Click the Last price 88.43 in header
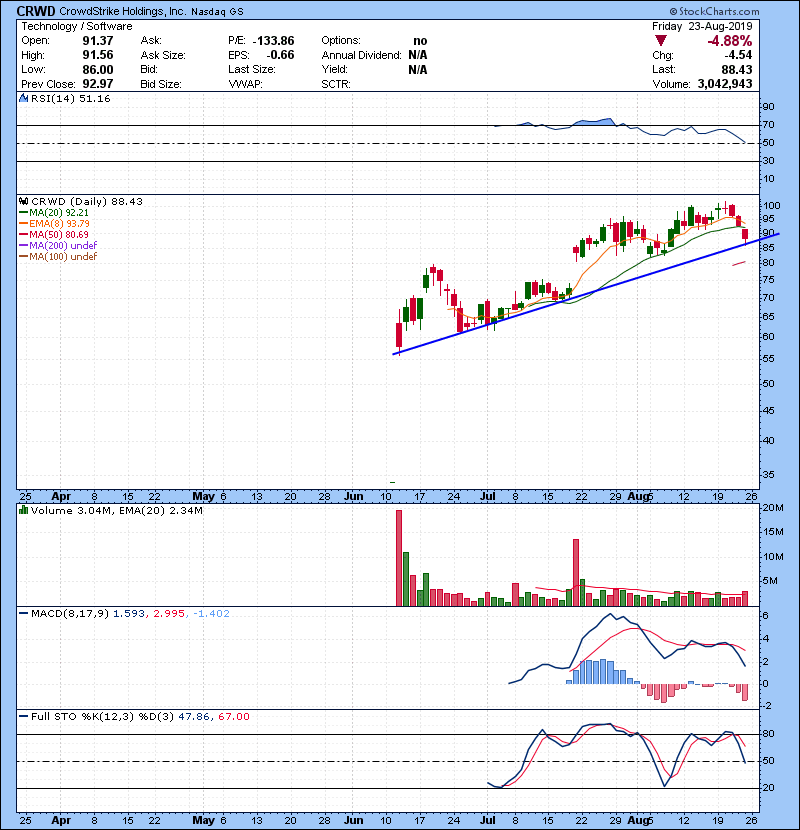 [737, 69]
